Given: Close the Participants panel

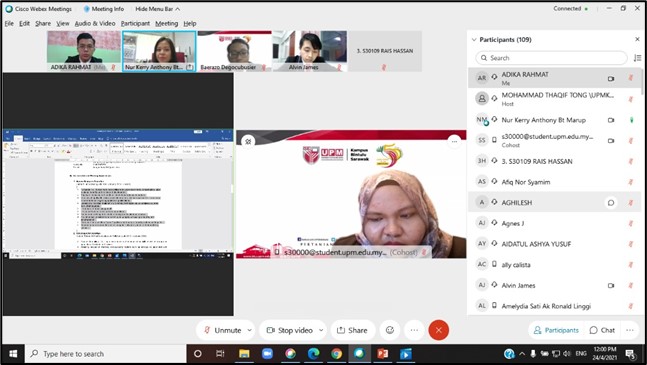Looking at the screenshot, I should pyautogui.click(x=637, y=39).
